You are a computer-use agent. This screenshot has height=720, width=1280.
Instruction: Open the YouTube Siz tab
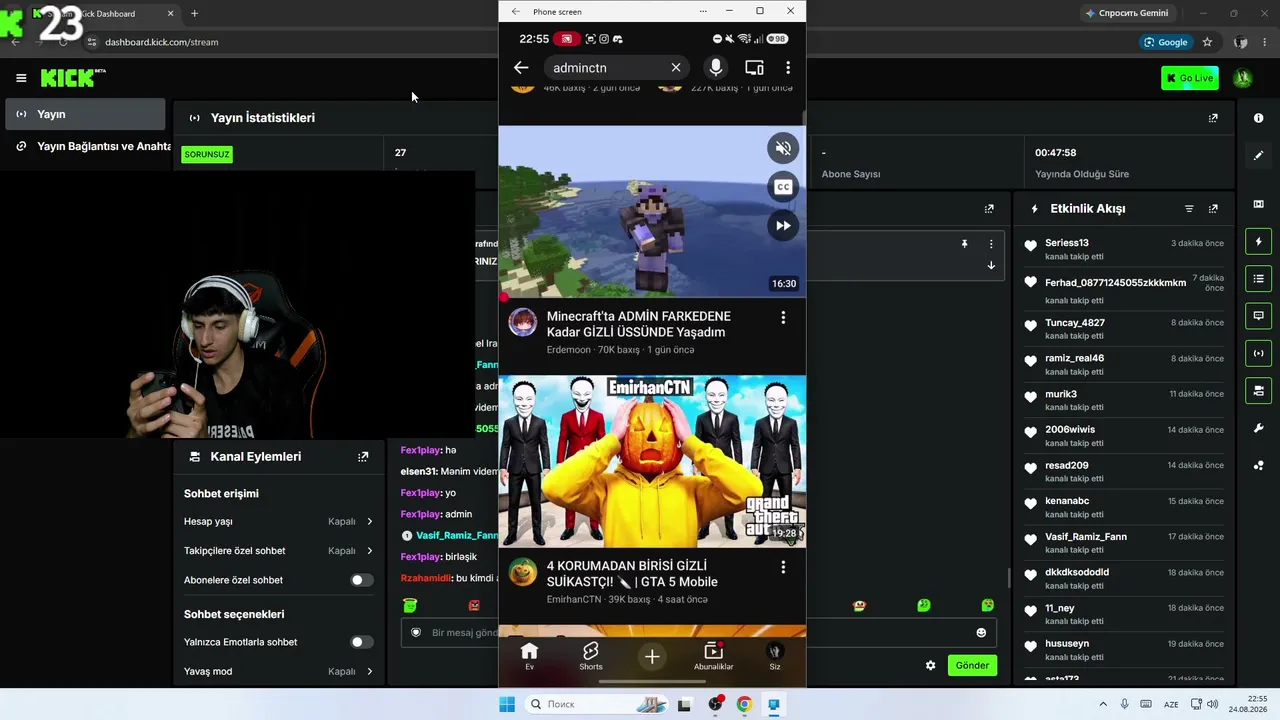point(775,657)
